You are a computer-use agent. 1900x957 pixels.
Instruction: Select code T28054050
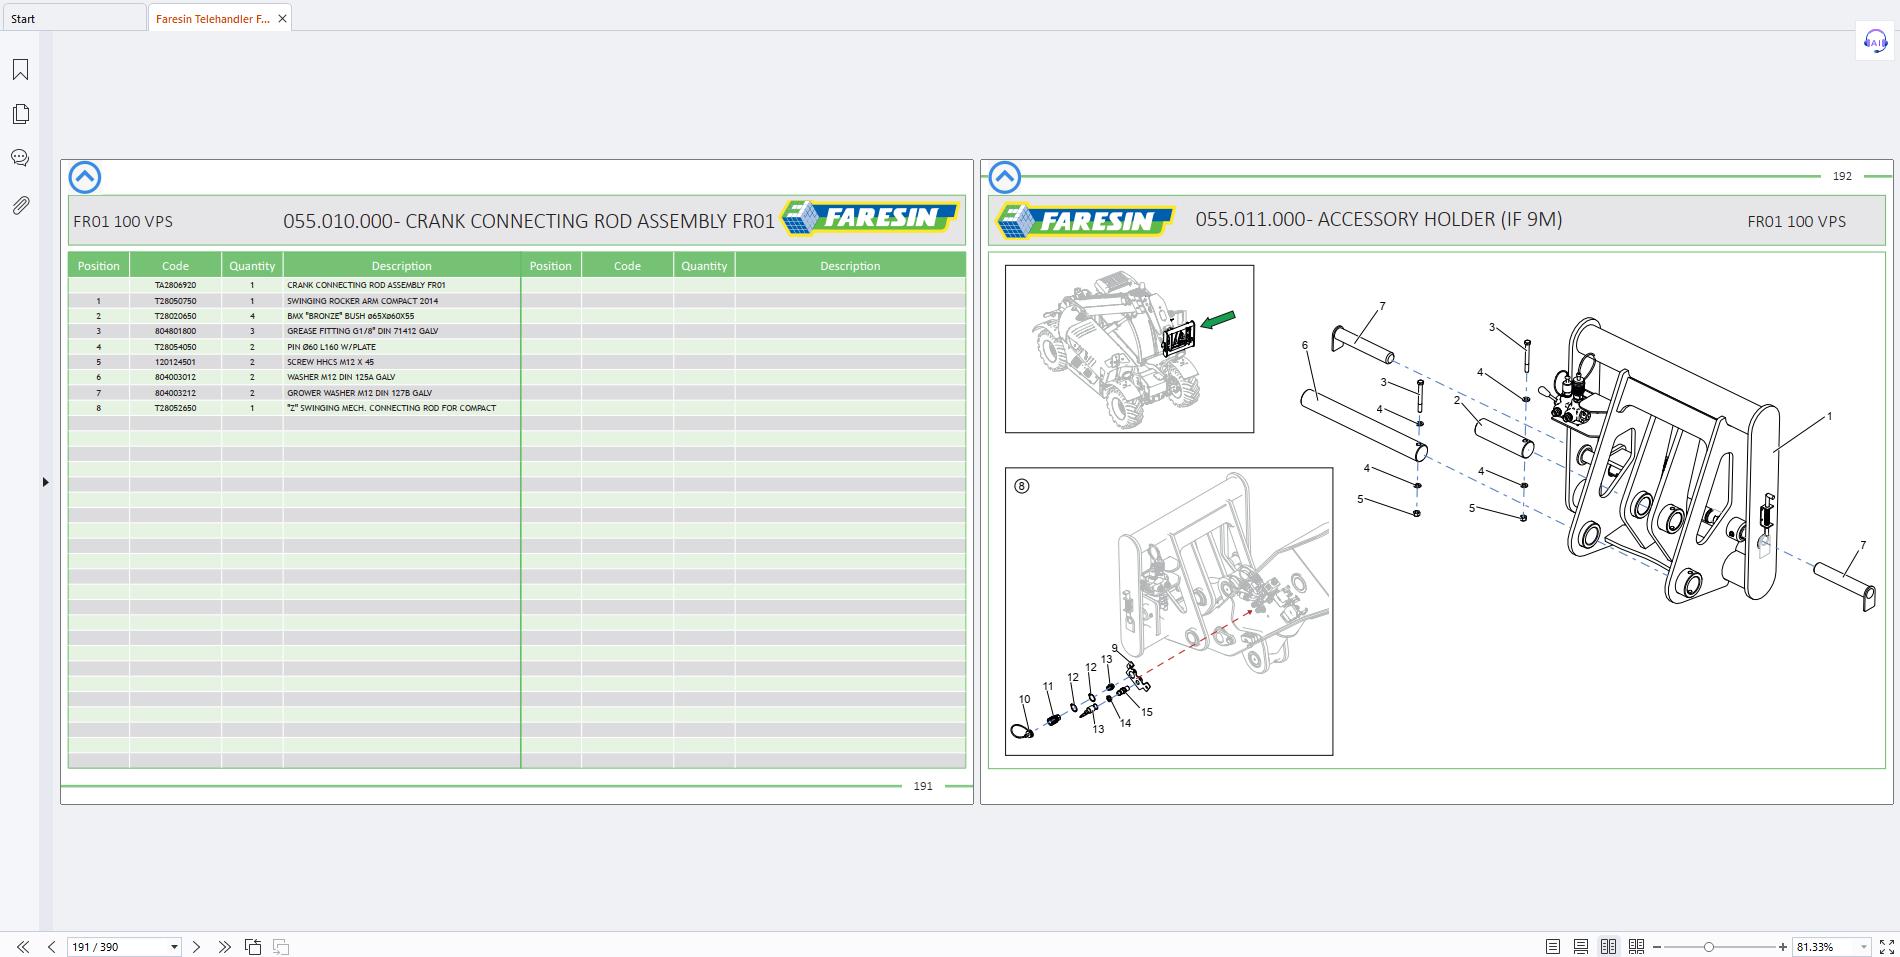click(x=175, y=347)
